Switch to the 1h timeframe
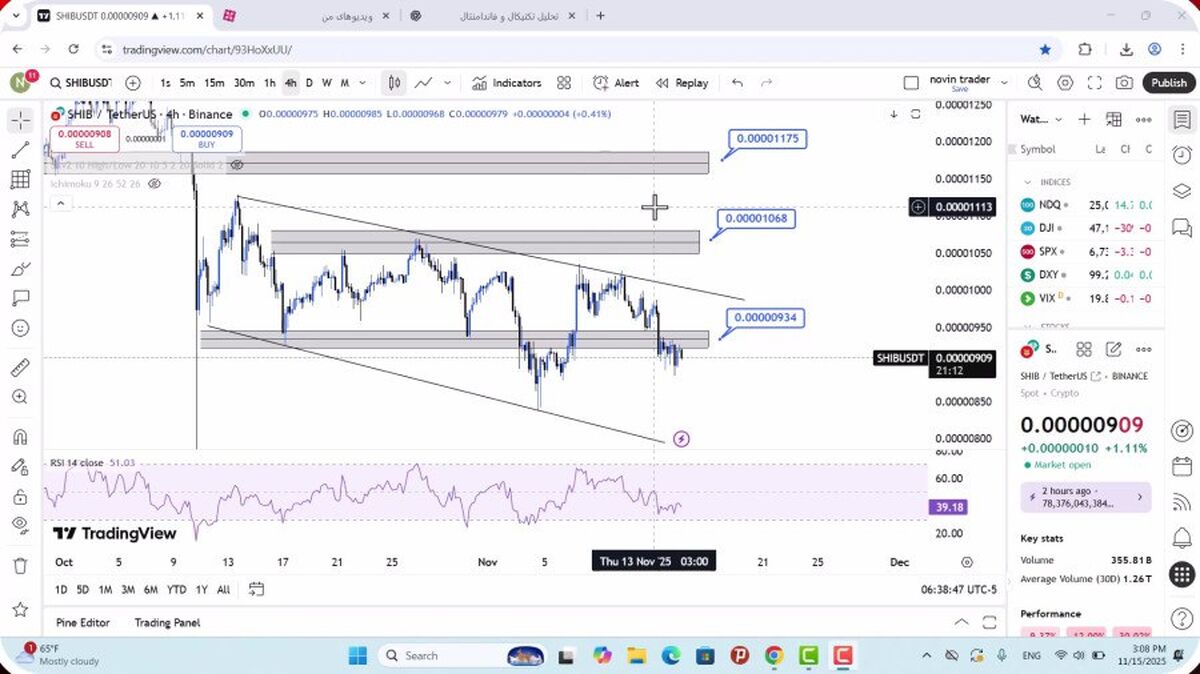The height and width of the screenshot is (674, 1200). point(270,83)
